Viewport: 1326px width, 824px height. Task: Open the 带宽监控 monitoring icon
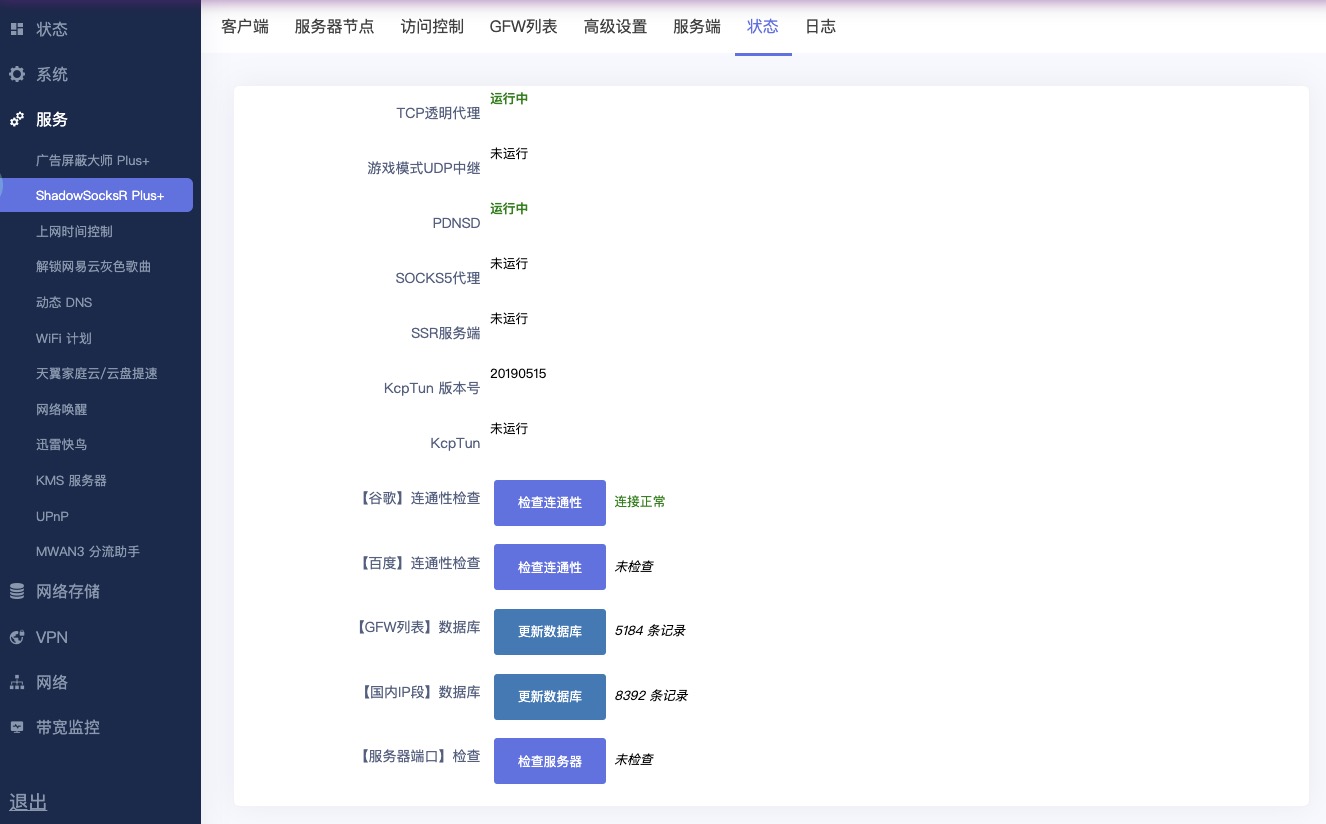tap(16, 727)
